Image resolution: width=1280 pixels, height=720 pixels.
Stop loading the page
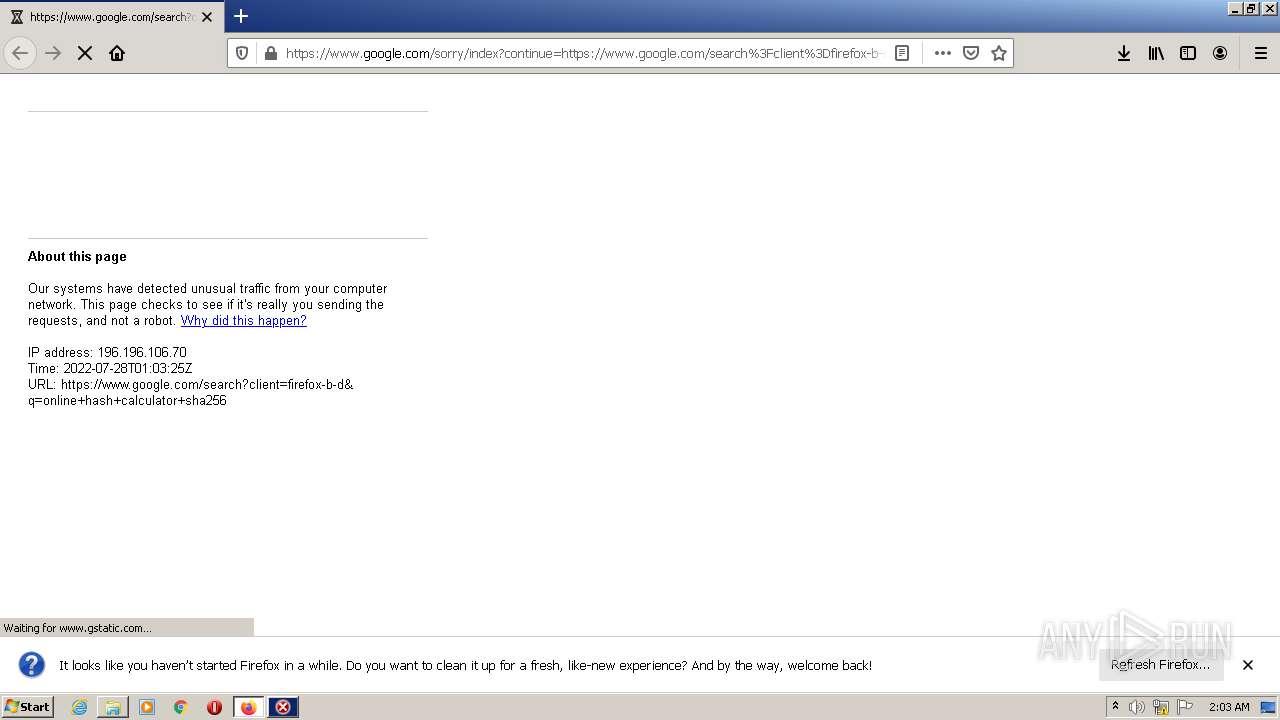[x=85, y=53]
